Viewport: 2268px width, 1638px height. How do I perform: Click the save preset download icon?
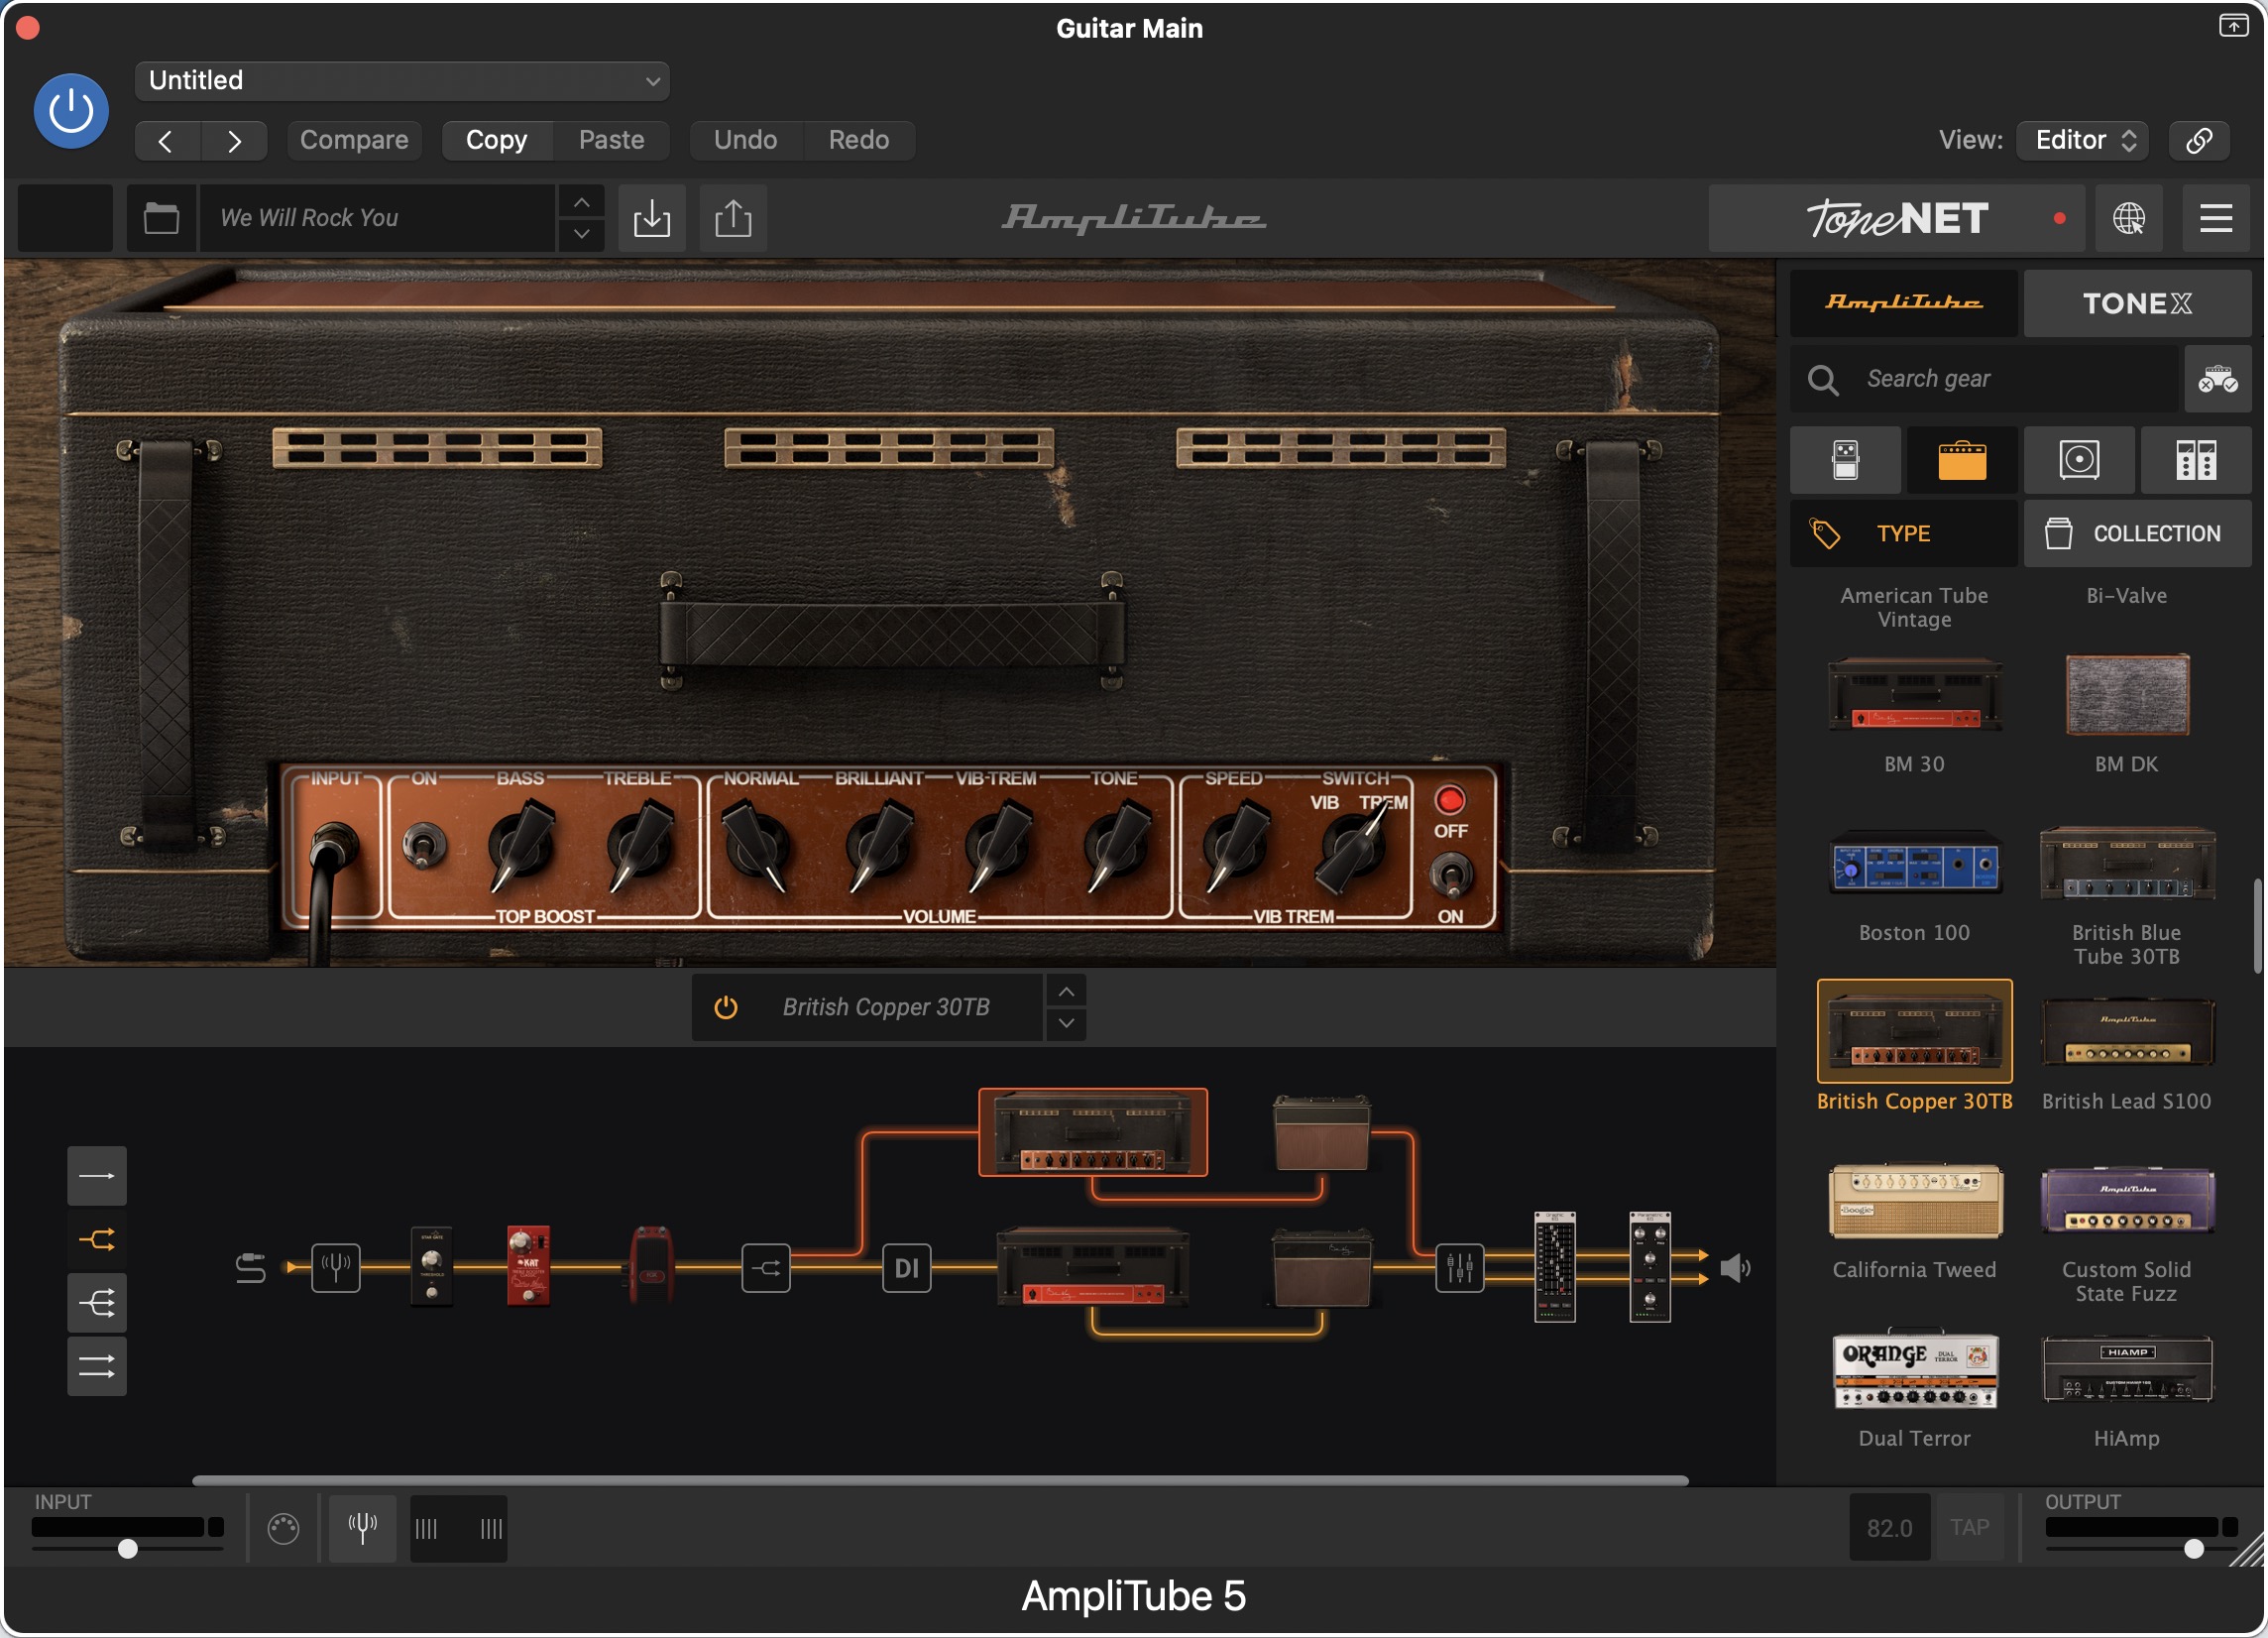[x=652, y=218]
